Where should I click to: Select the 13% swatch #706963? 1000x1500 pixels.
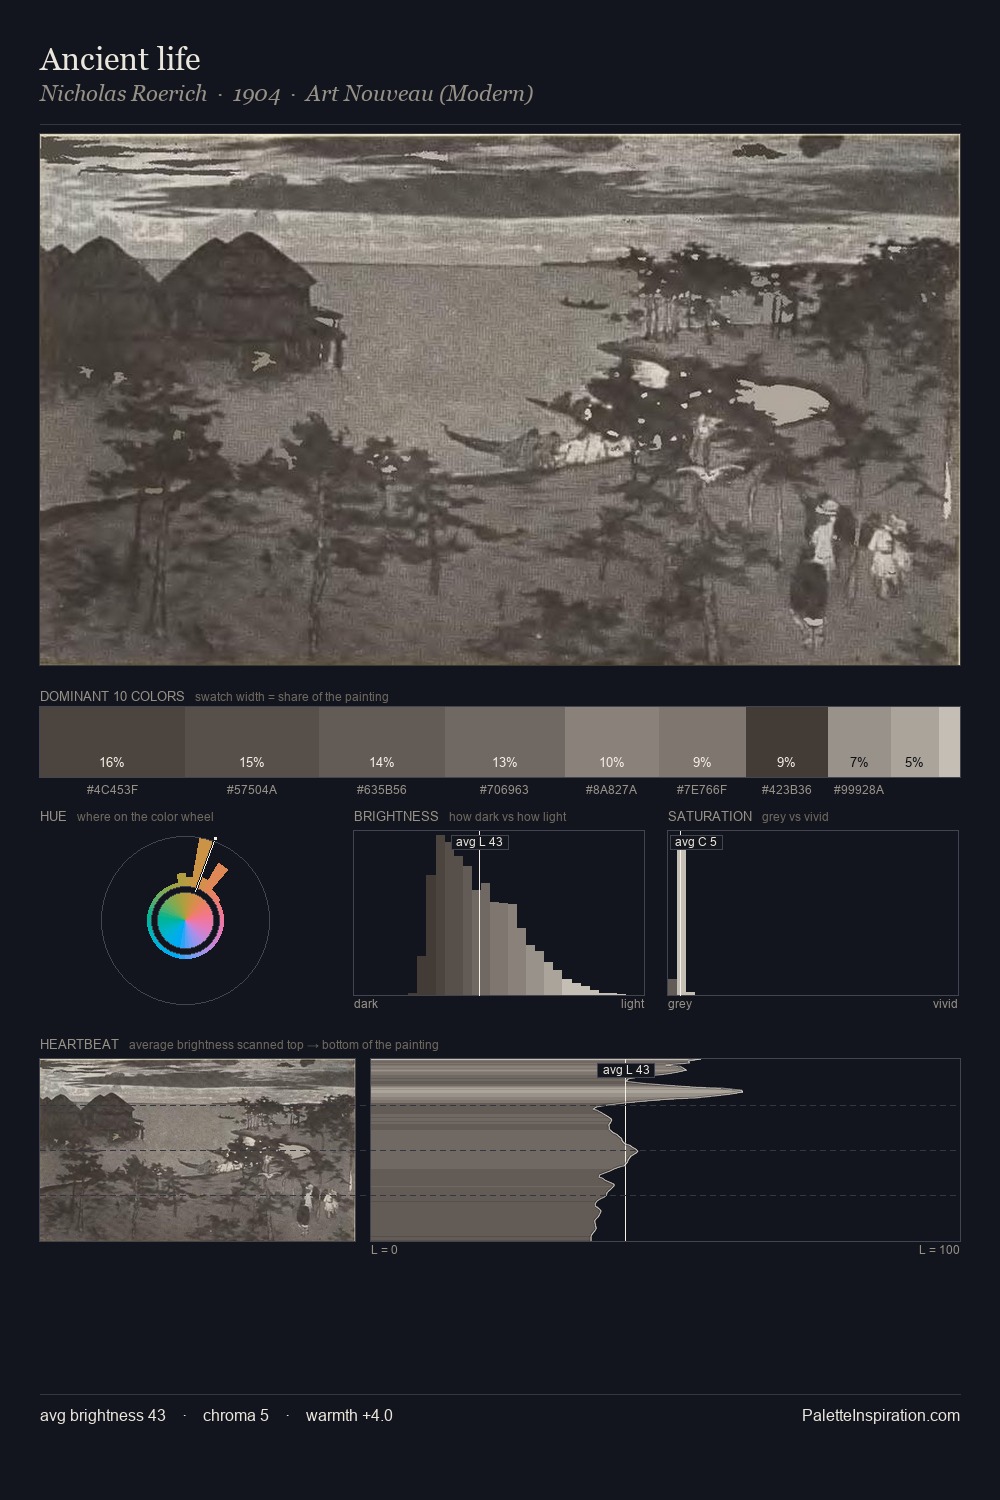(x=505, y=742)
